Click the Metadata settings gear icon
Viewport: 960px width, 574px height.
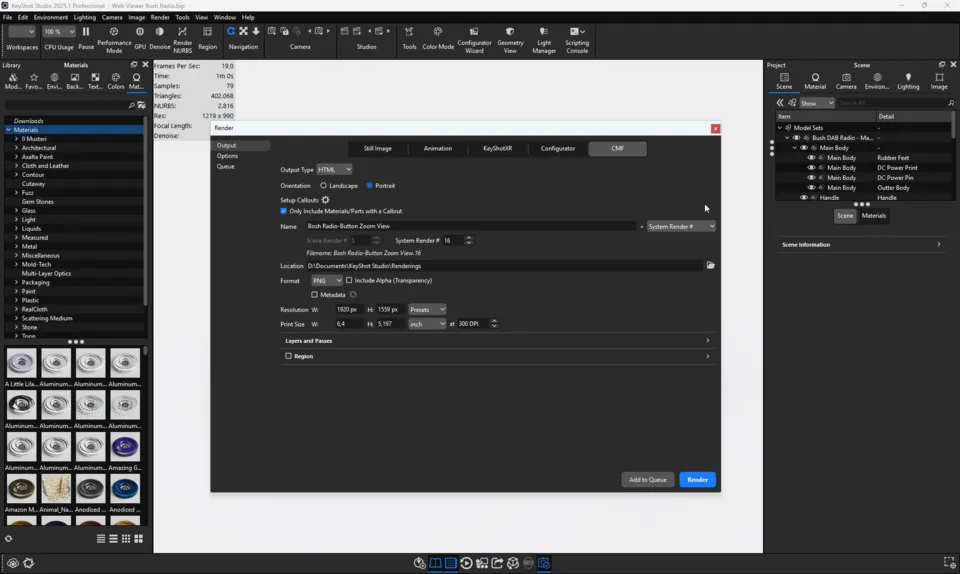[x=353, y=295]
